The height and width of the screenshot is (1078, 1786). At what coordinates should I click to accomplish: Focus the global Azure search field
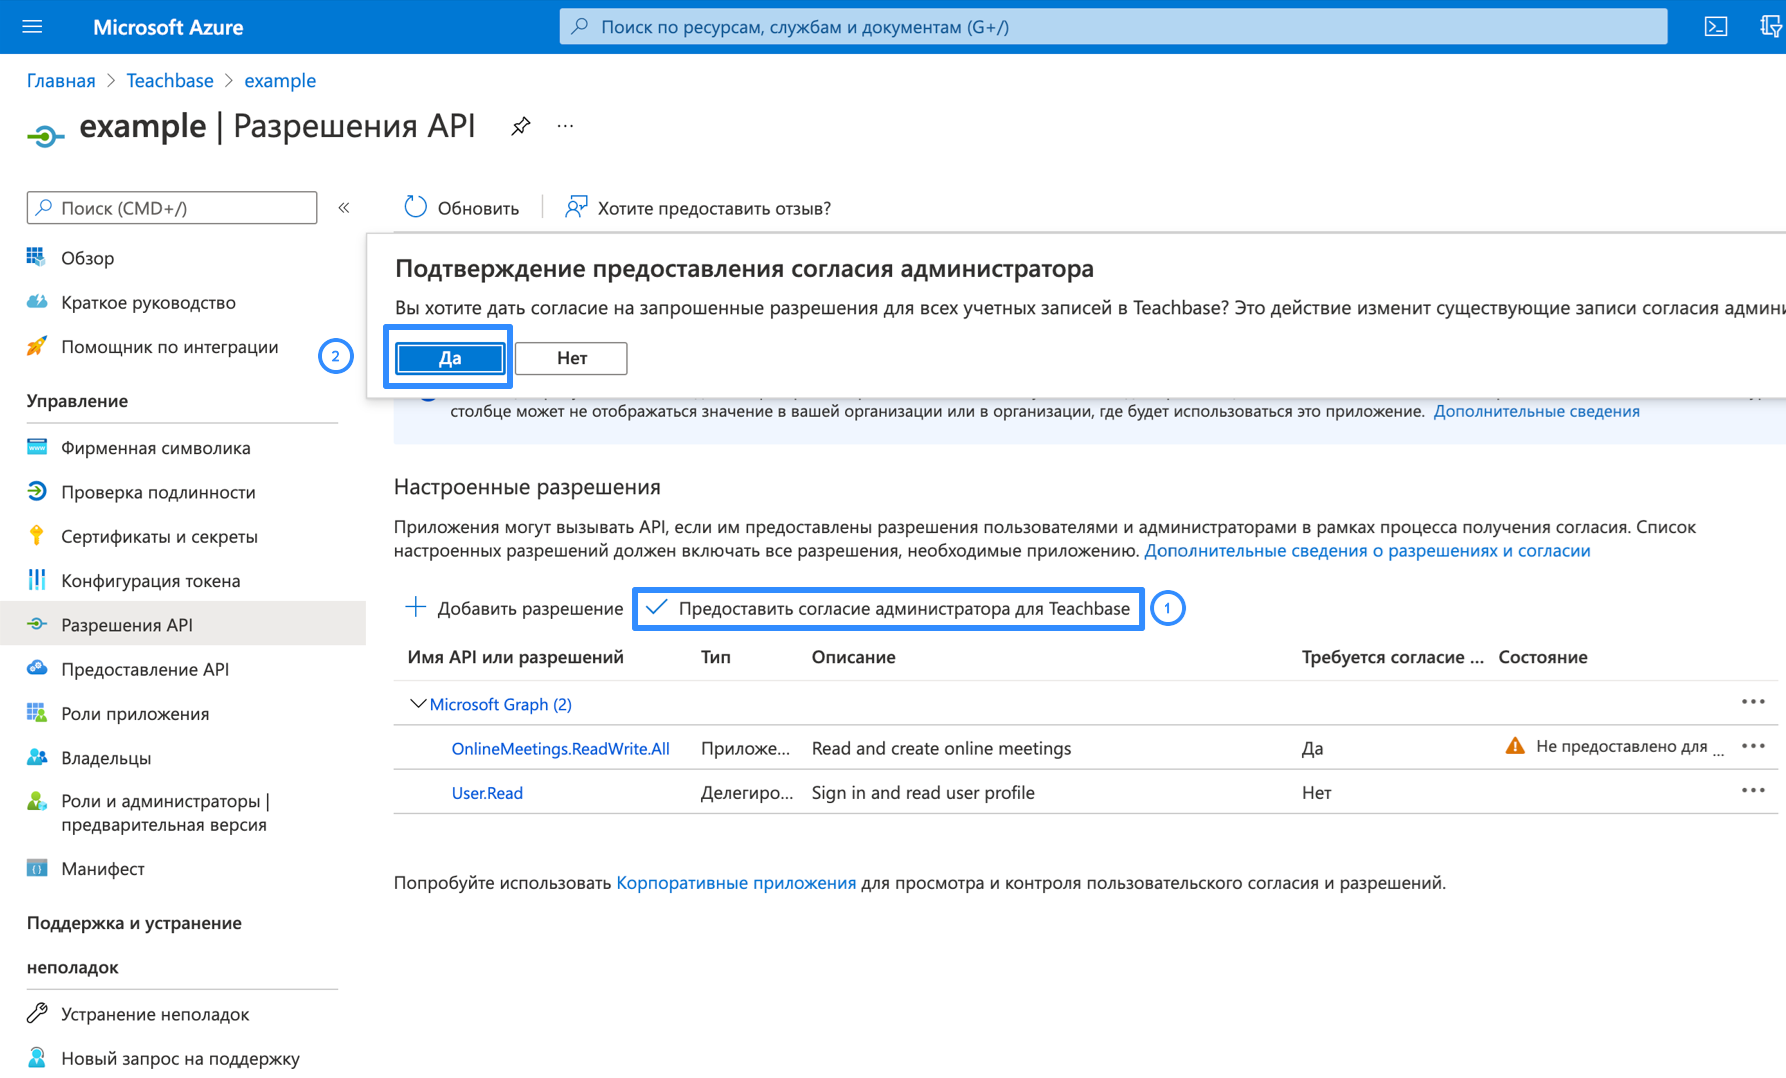click(1113, 27)
